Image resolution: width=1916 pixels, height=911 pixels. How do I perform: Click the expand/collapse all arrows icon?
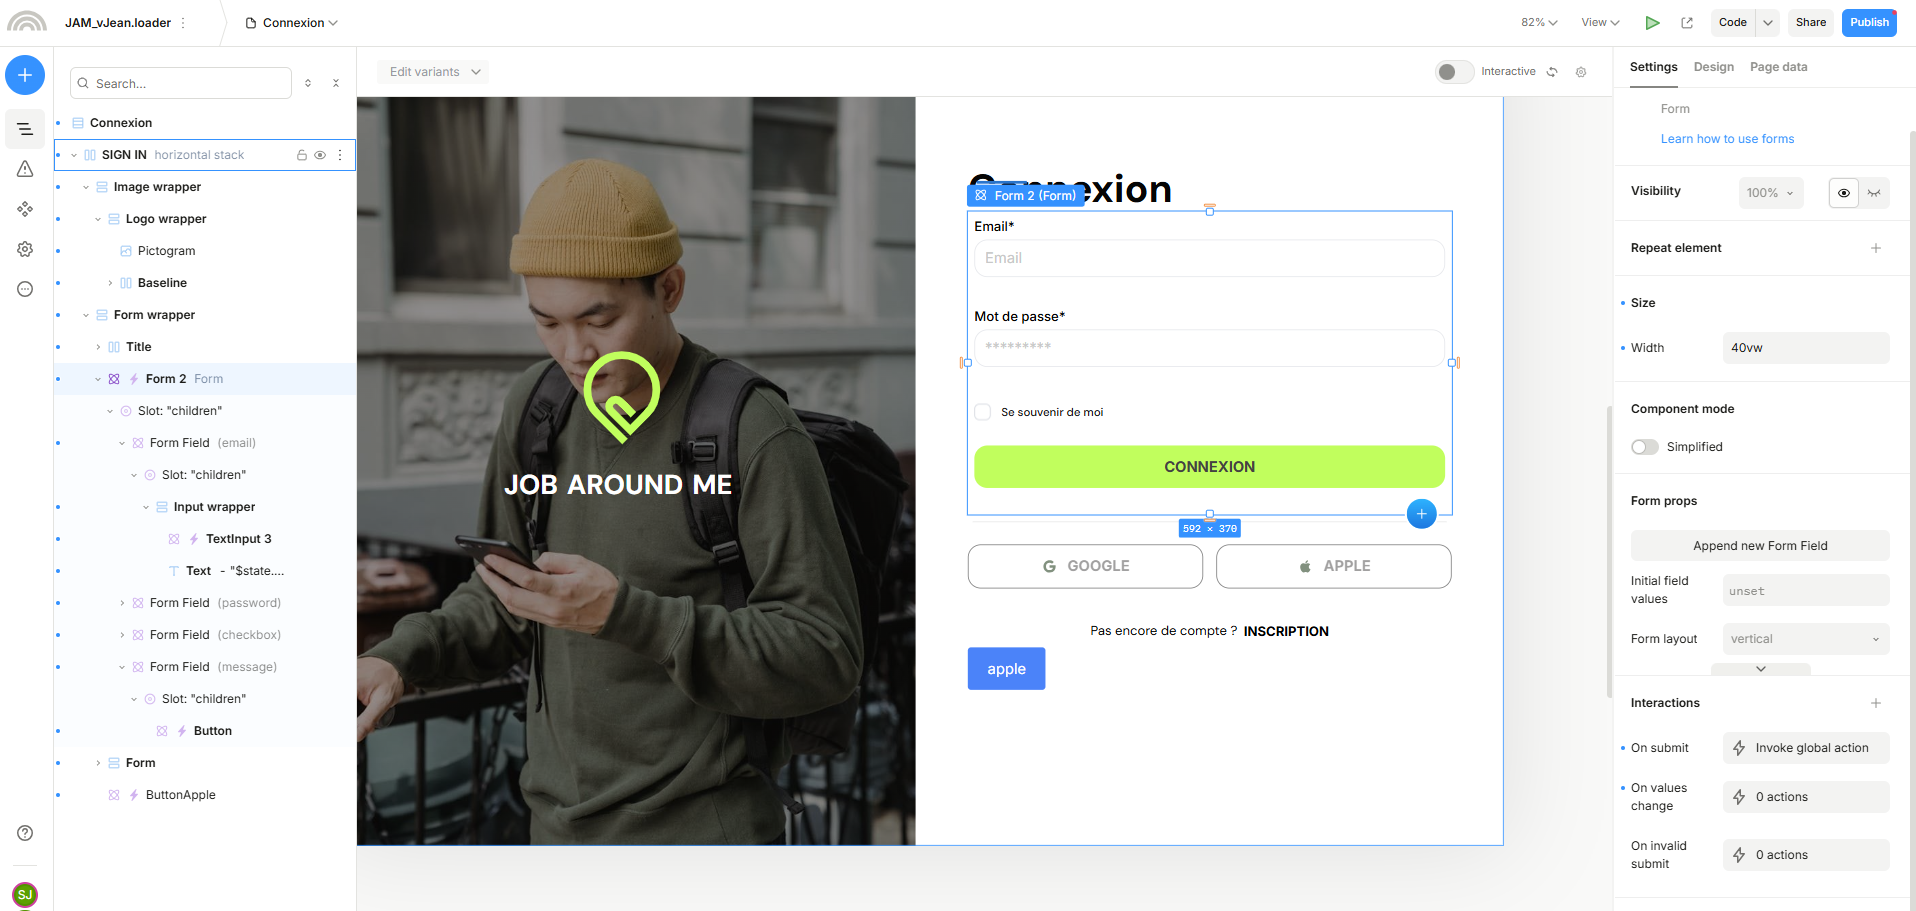click(308, 83)
